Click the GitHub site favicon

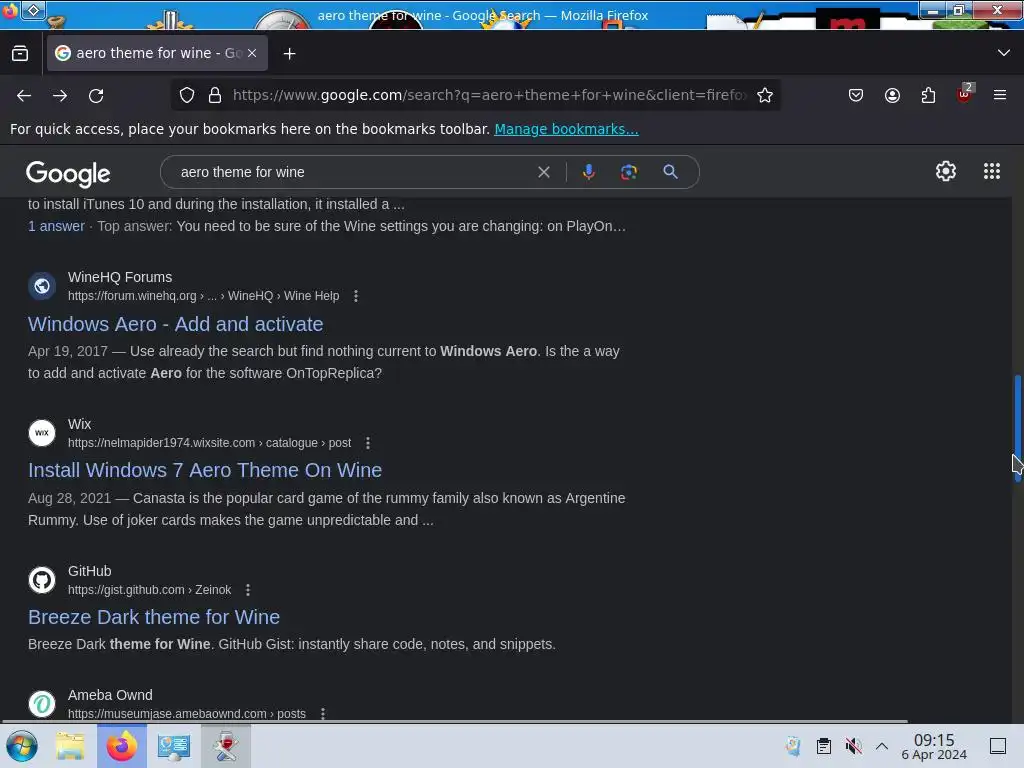click(42, 580)
